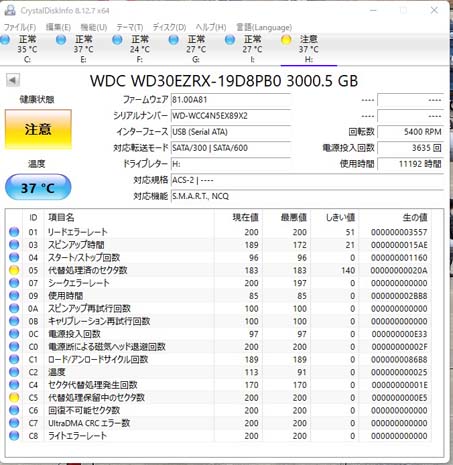The width and height of the screenshot is (453, 465).
Task: Select the UltraDMA CRC エラー数 row name
Action: pyautogui.click(x=89, y=423)
